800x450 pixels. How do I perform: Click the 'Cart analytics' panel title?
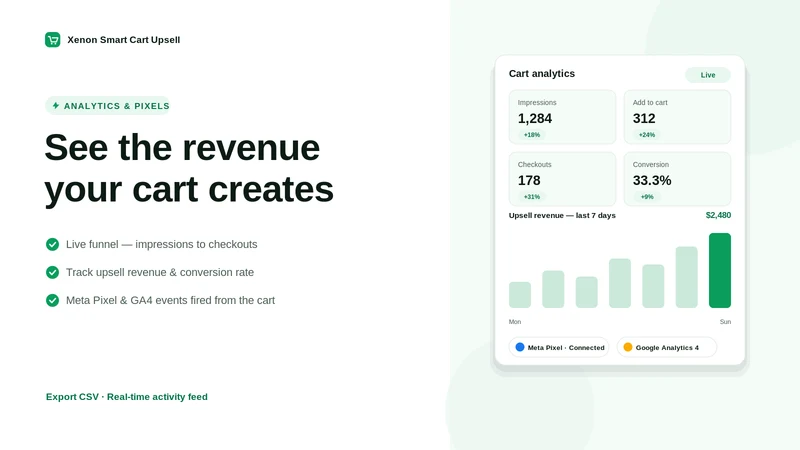click(542, 73)
